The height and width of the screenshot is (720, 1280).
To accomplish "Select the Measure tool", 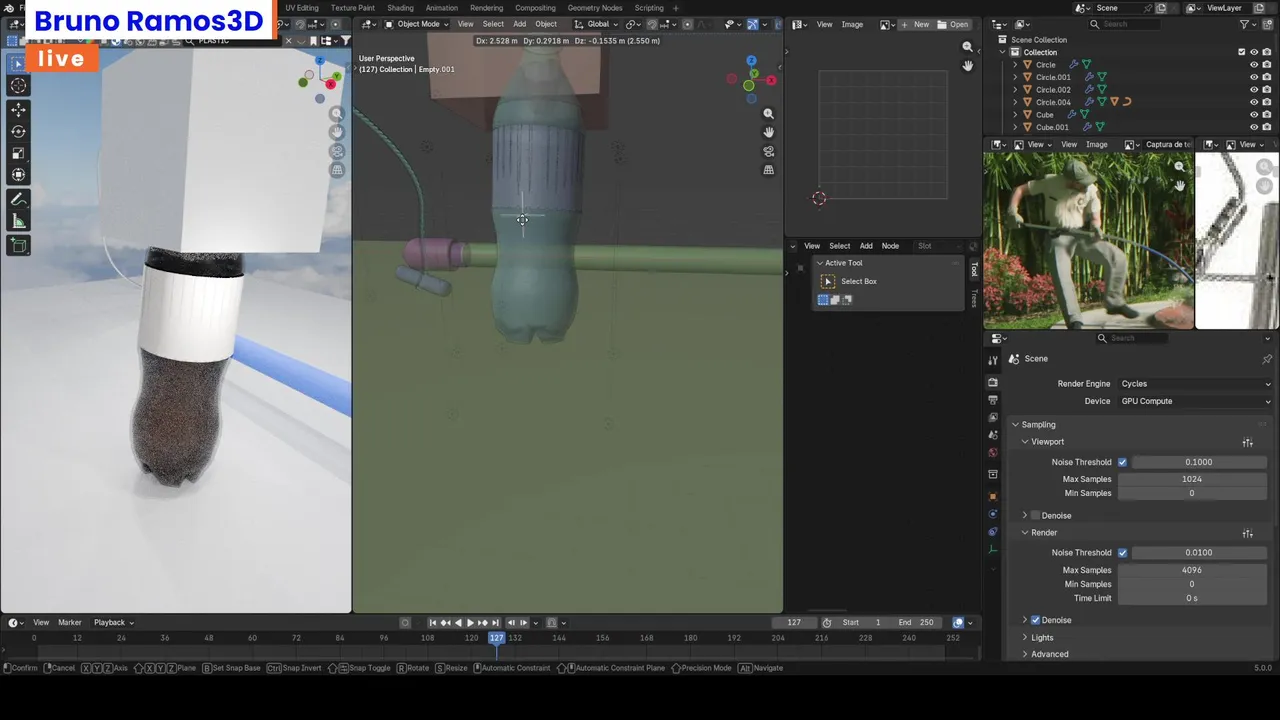I will [x=18, y=222].
